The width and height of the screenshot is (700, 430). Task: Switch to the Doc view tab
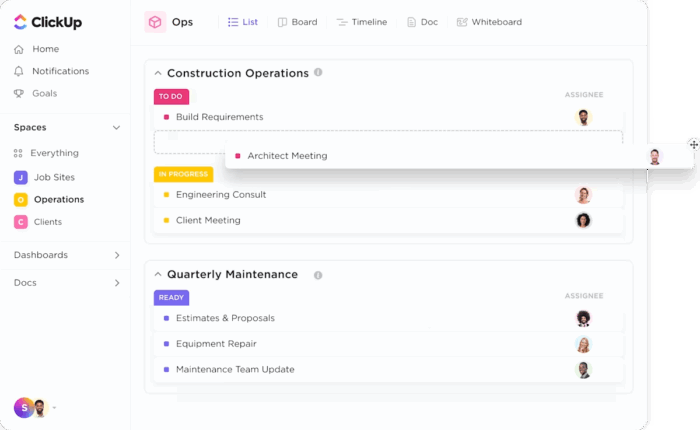(422, 22)
